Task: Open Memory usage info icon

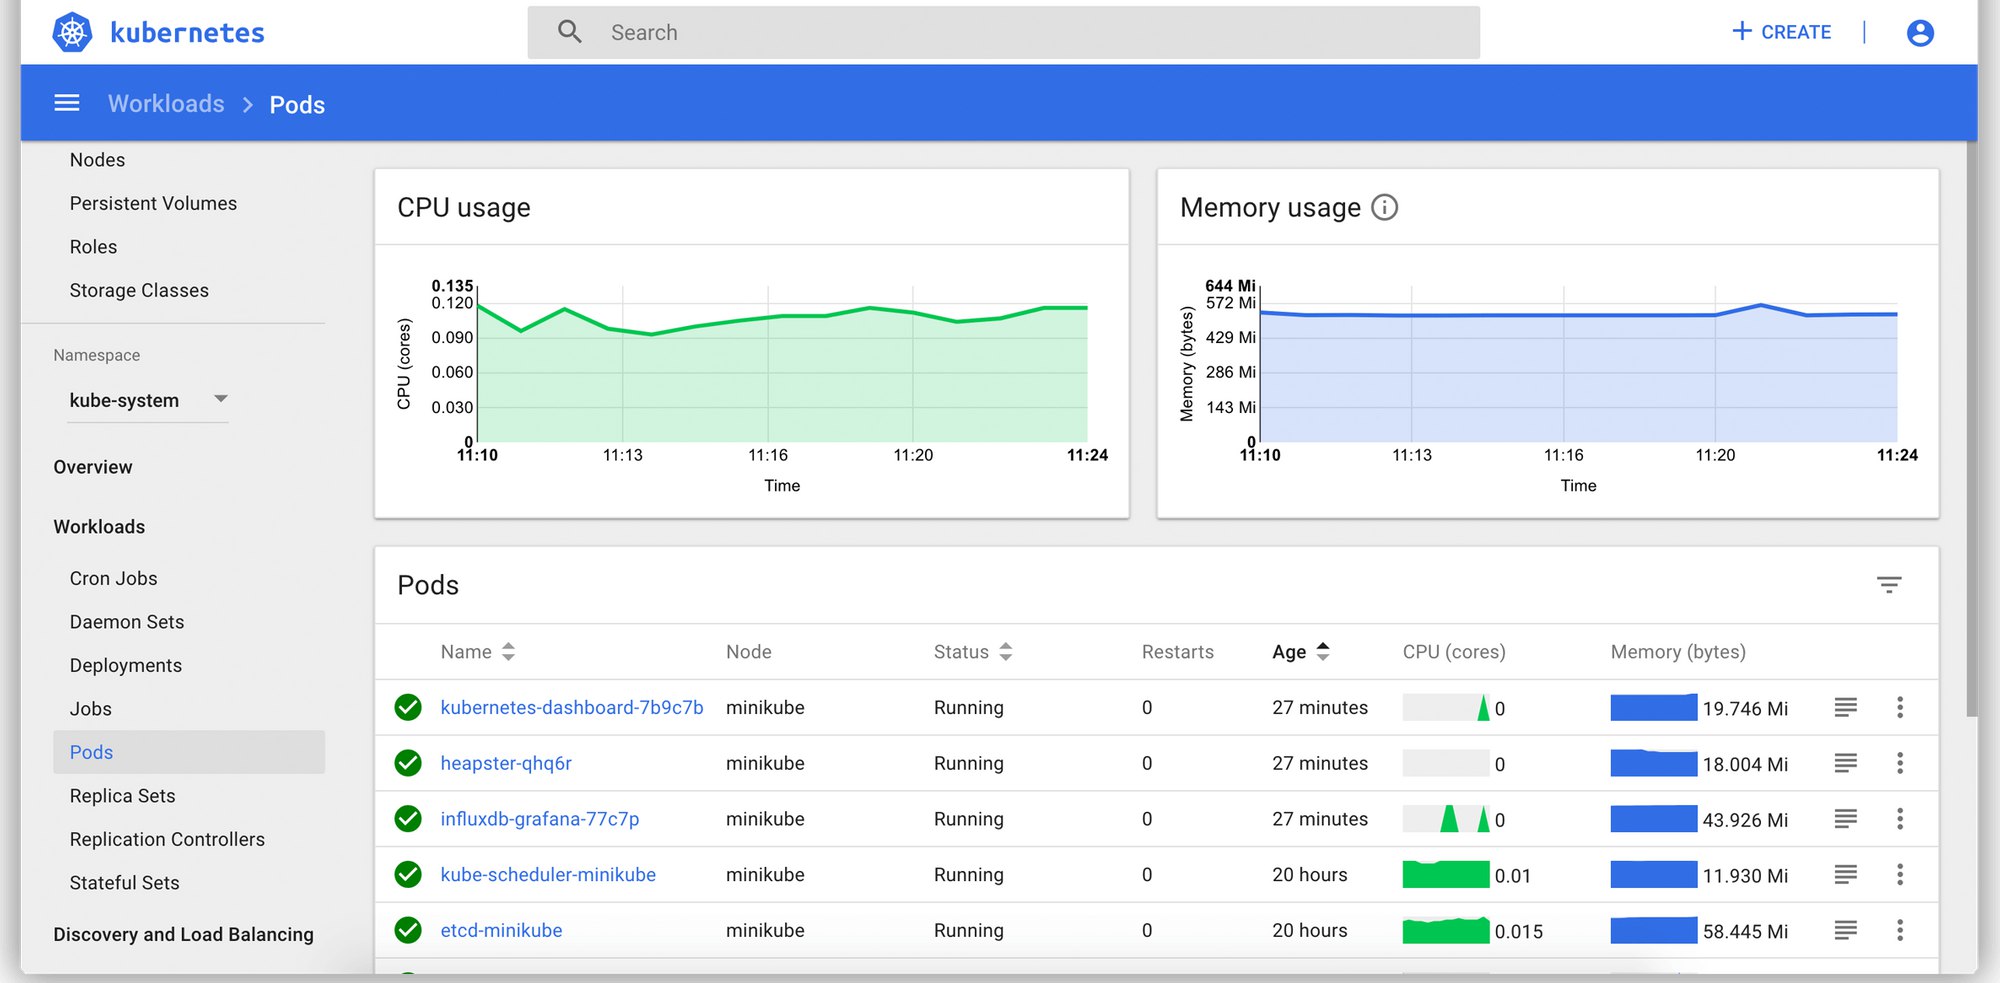Action: tap(1384, 207)
